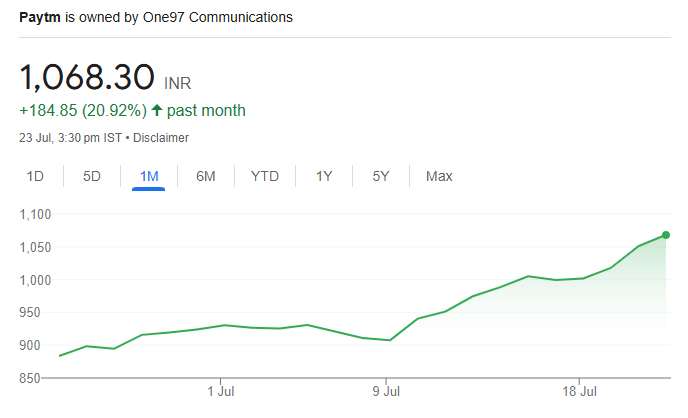This screenshot has height=418, width=688.
Task: Show the 6M price chart
Action: pos(206,177)
